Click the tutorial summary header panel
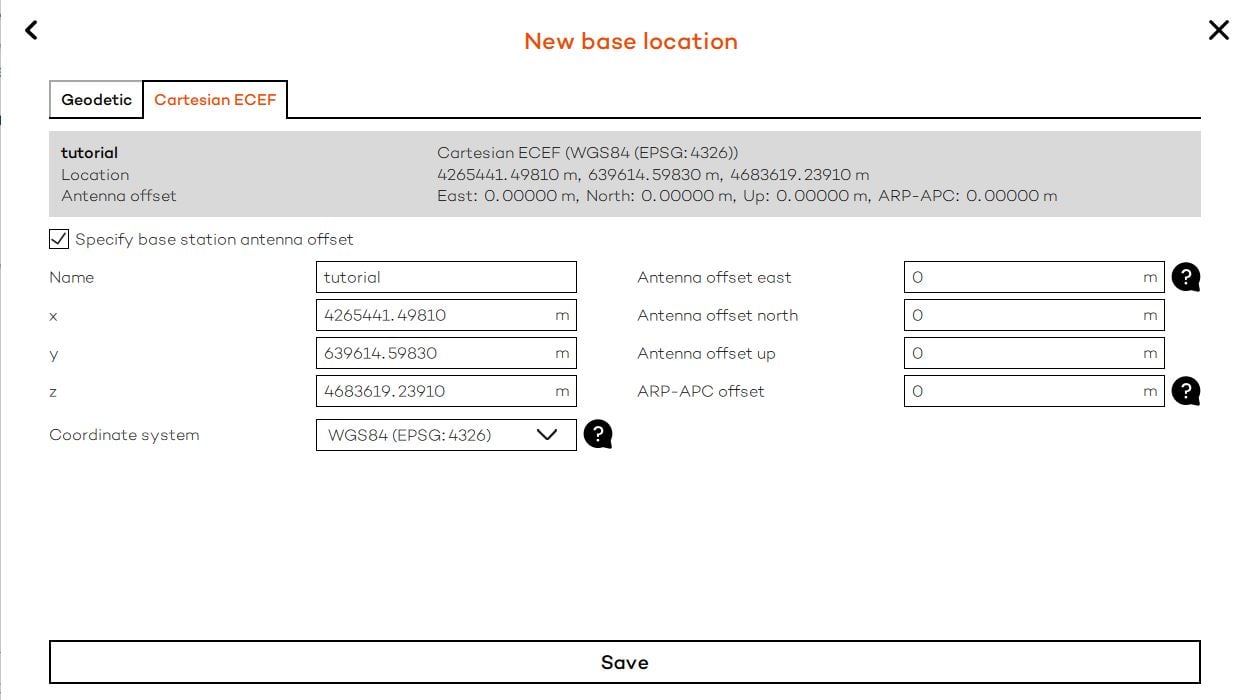This screenshot has height=700, width=1247. 624,174
